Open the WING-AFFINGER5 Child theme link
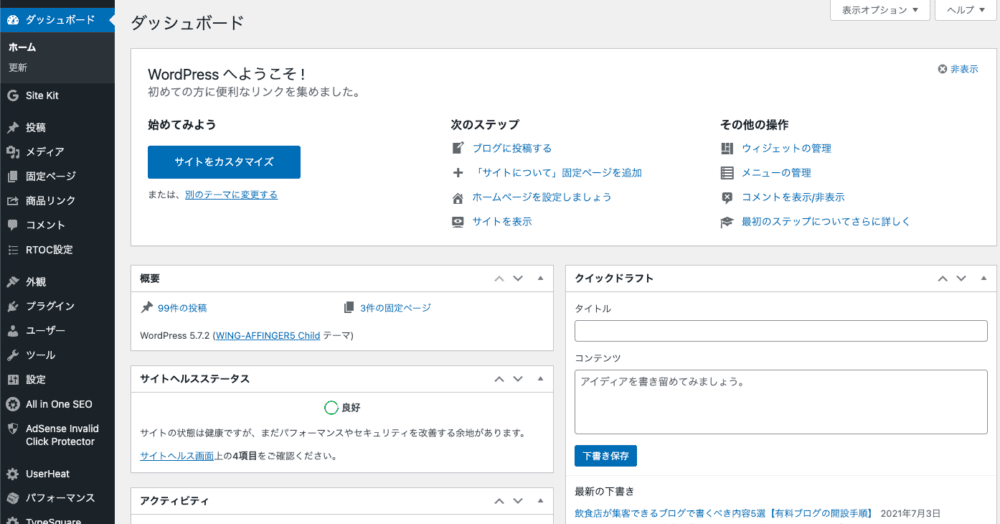1000x524 pixels. point(267,335)
